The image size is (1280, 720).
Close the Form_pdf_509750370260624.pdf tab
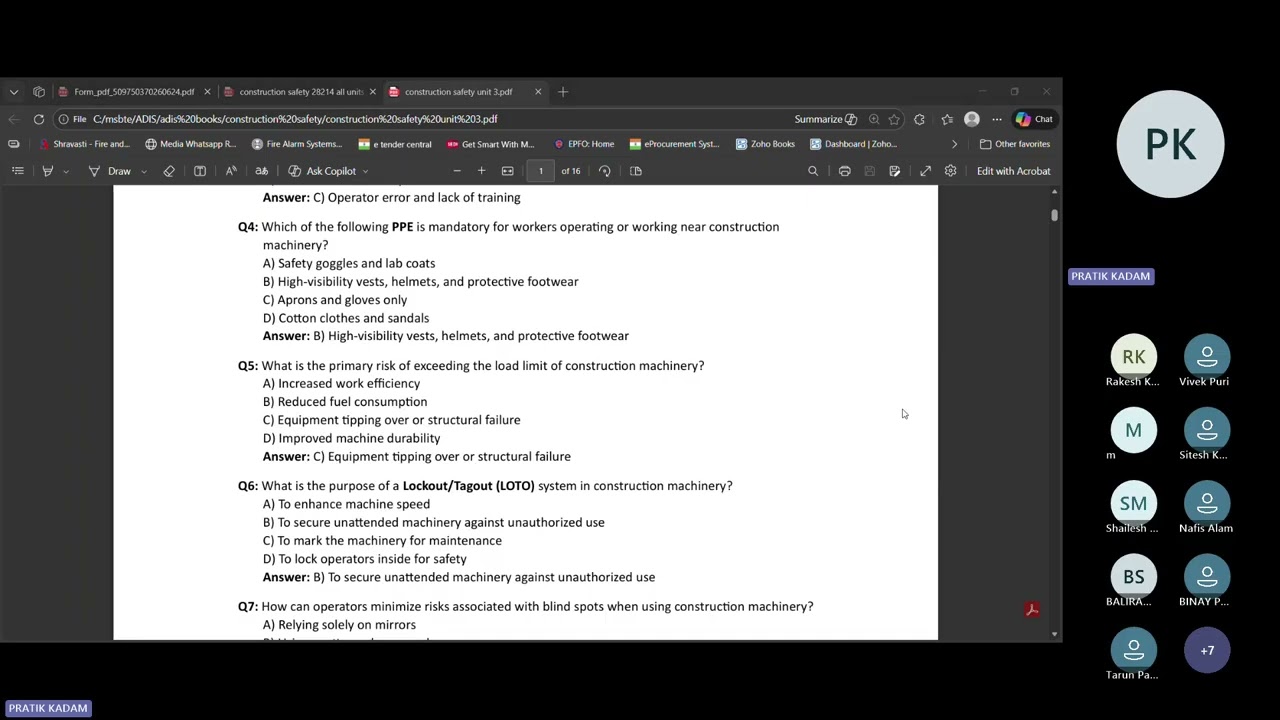pos(207,92)
